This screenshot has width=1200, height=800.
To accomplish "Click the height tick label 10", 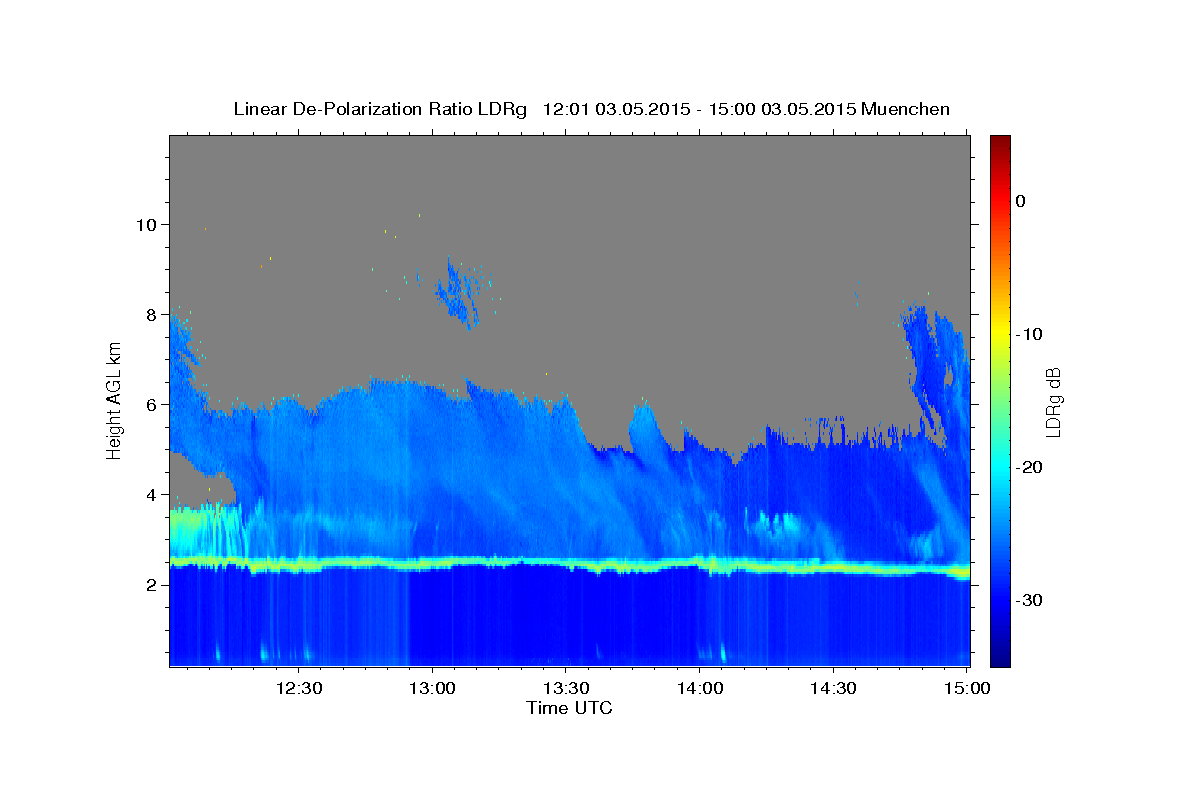I will pos(148,224).
